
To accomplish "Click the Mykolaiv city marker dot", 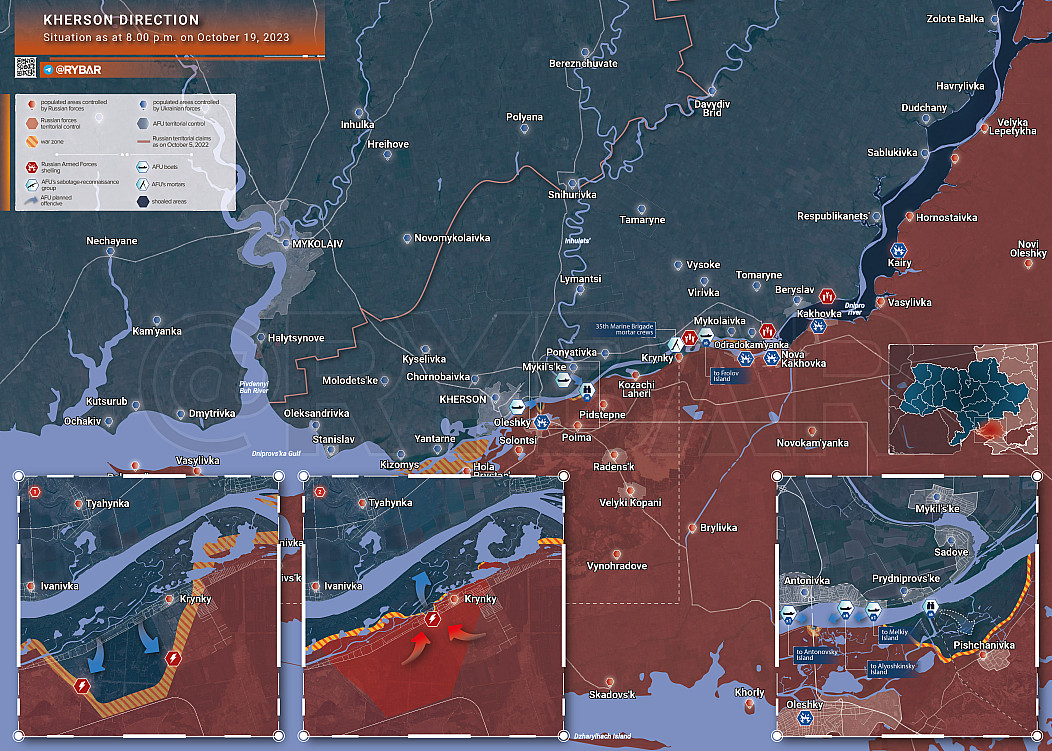I will [286, 244].
